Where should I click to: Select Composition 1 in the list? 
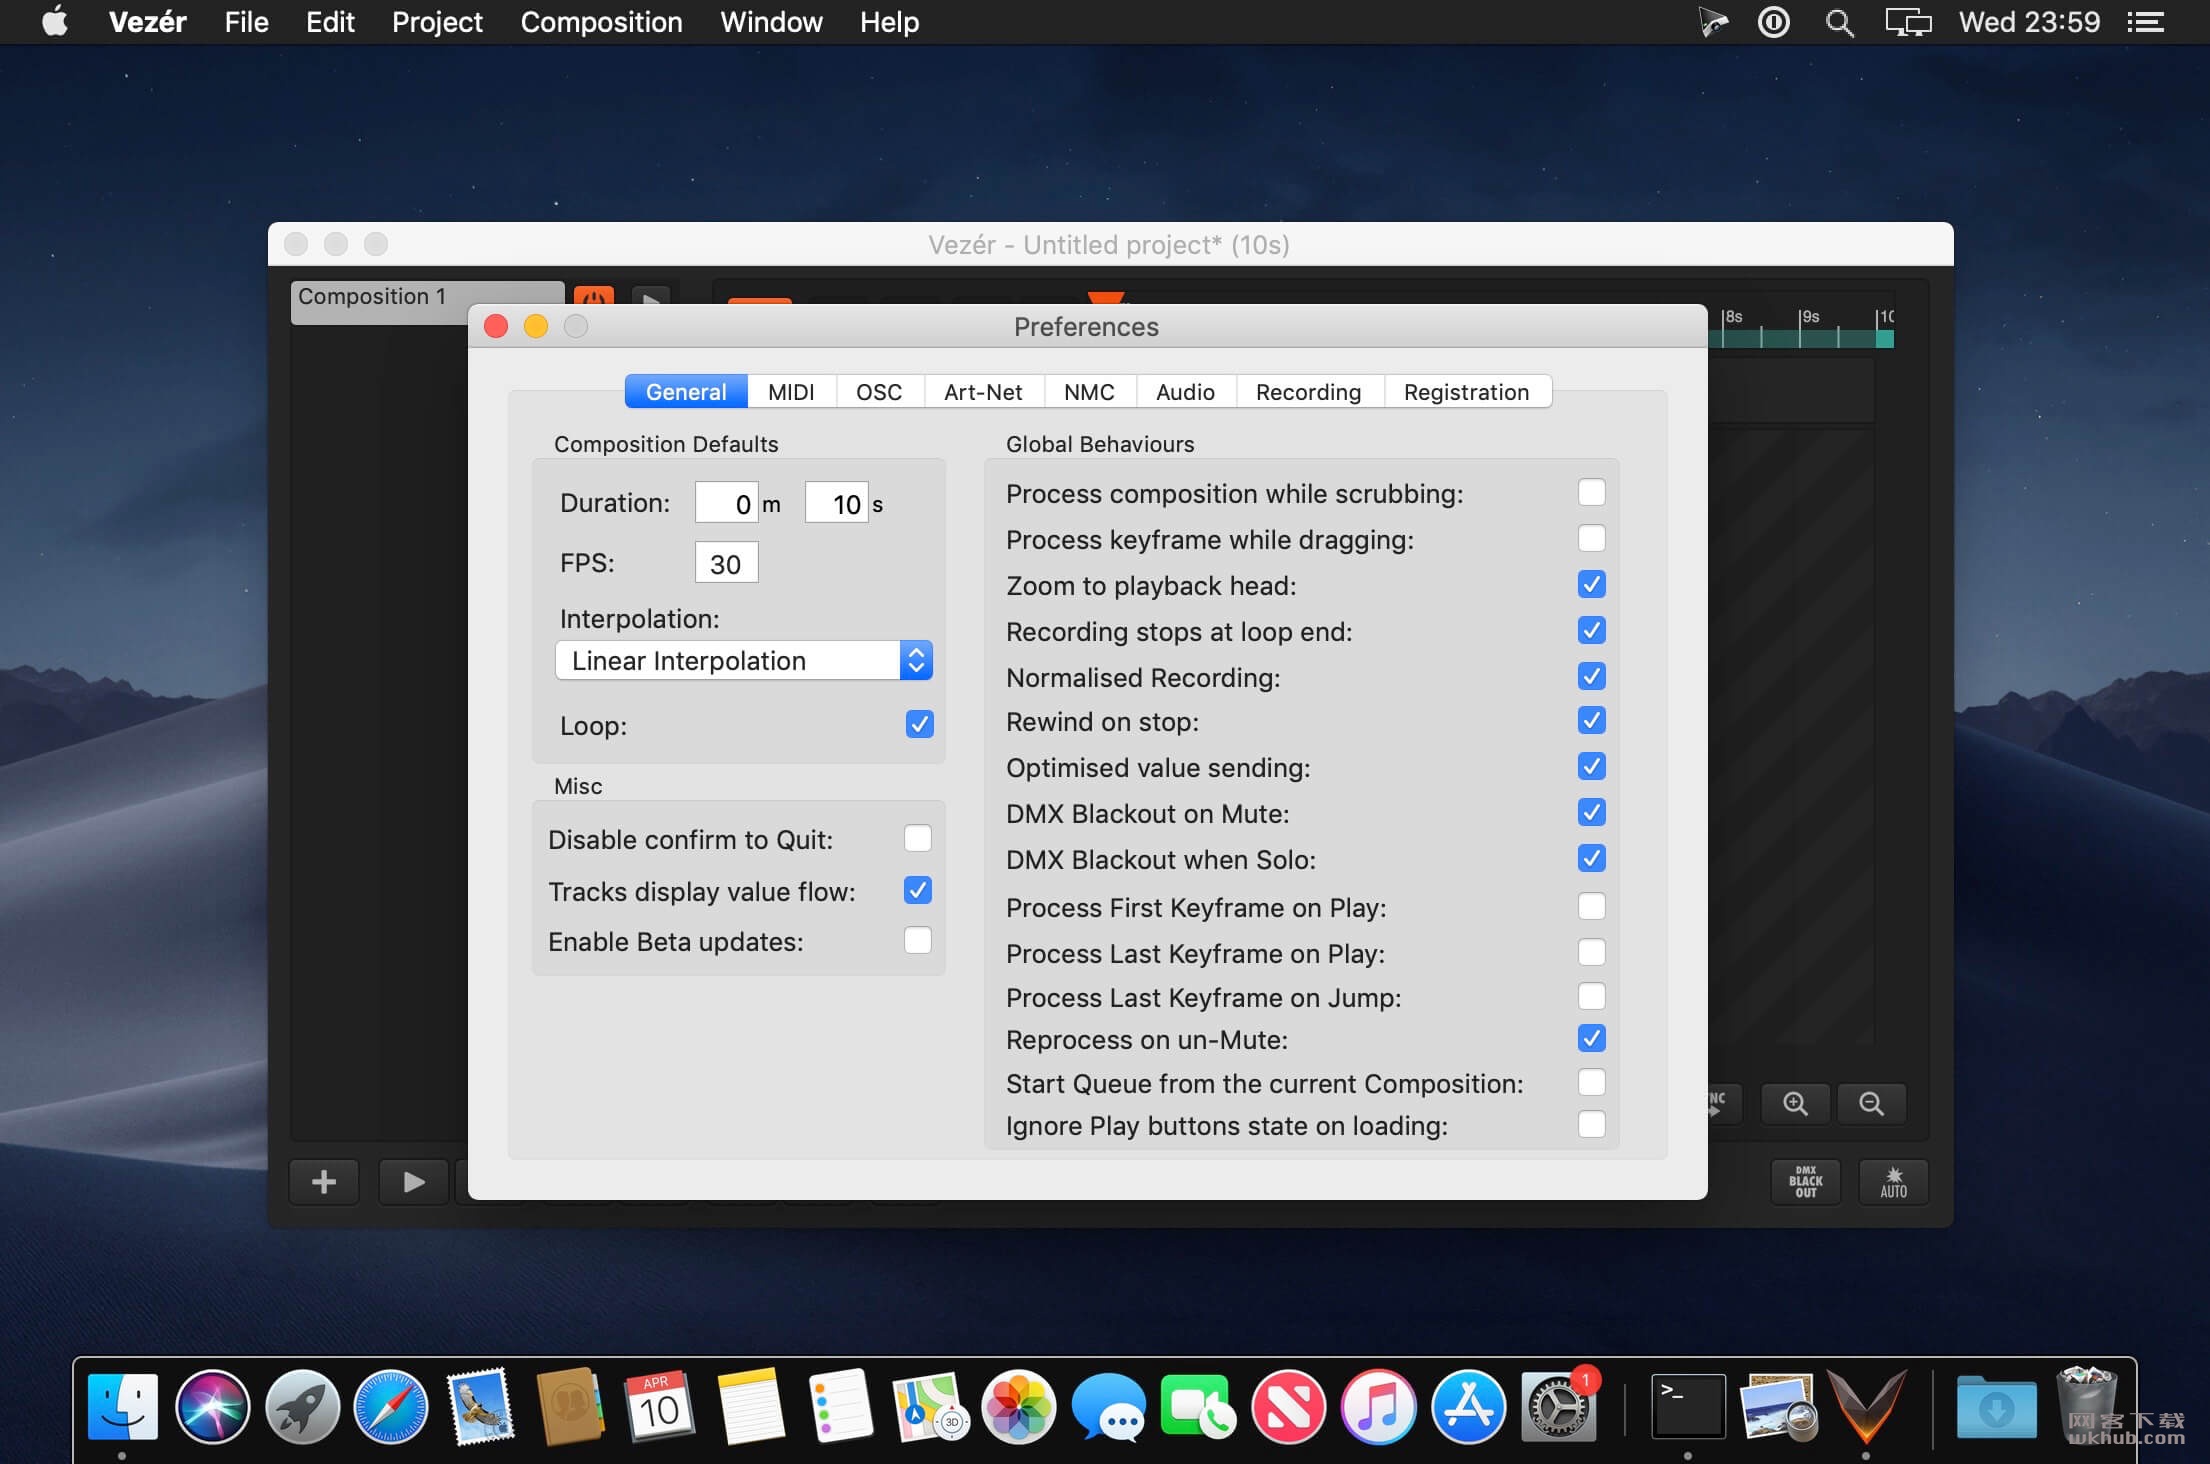tap(427, 300)
